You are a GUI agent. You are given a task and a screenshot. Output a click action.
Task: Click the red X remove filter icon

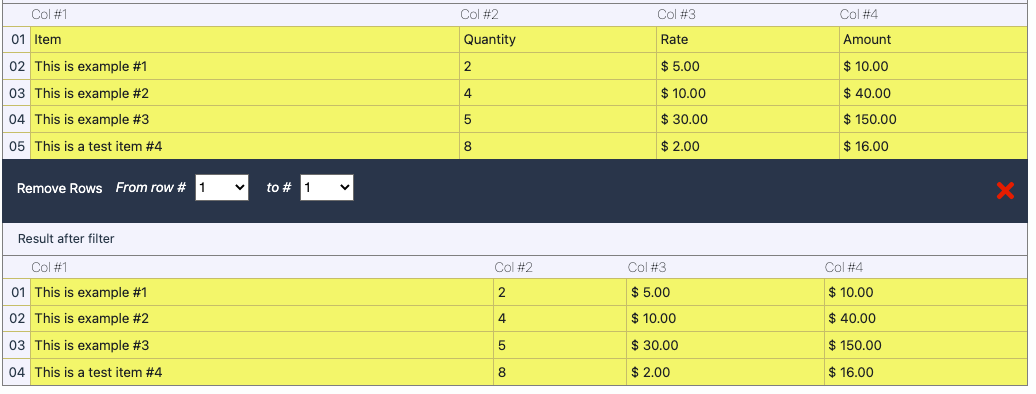1005,190
